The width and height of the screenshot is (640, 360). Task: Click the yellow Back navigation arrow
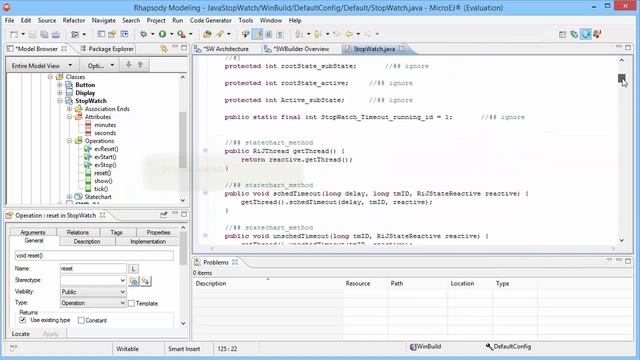(349, 34)
